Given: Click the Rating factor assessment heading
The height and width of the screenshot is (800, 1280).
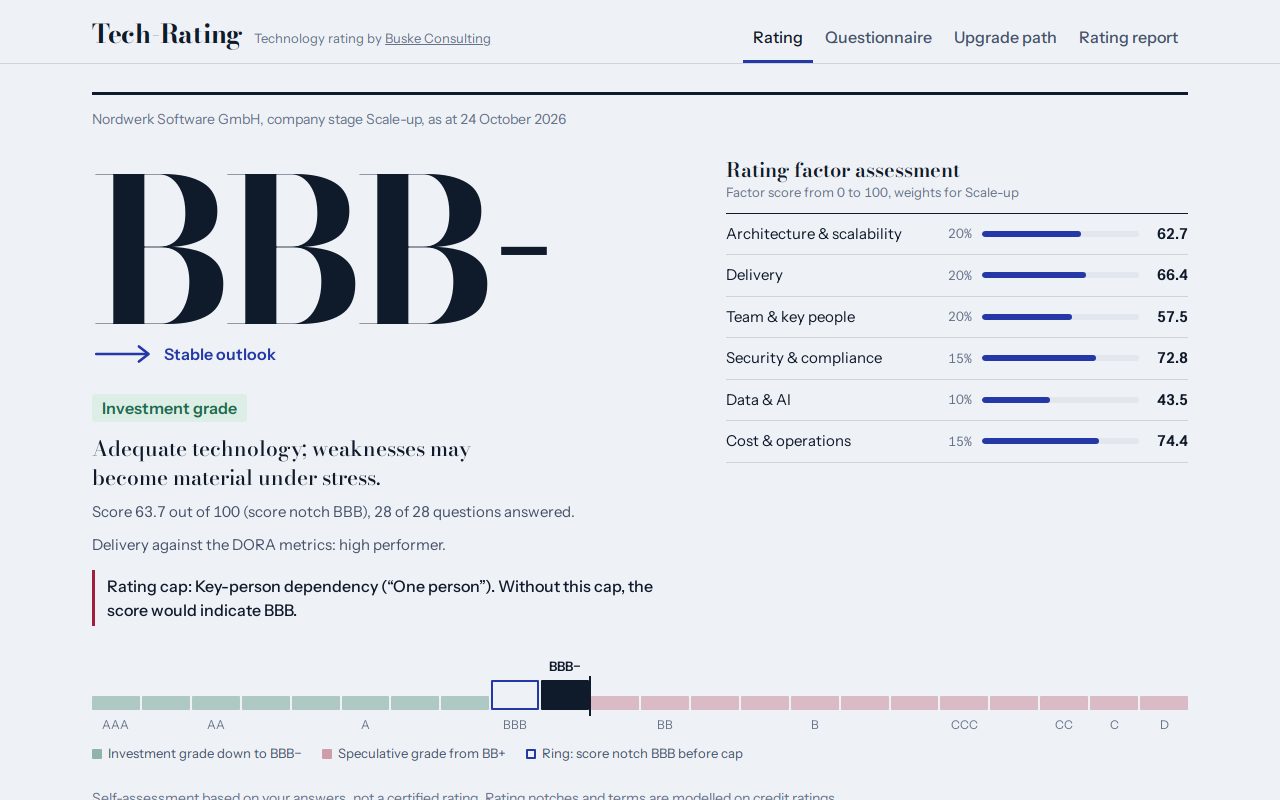Looking at the screenshot, I should (x=843, y=170).
